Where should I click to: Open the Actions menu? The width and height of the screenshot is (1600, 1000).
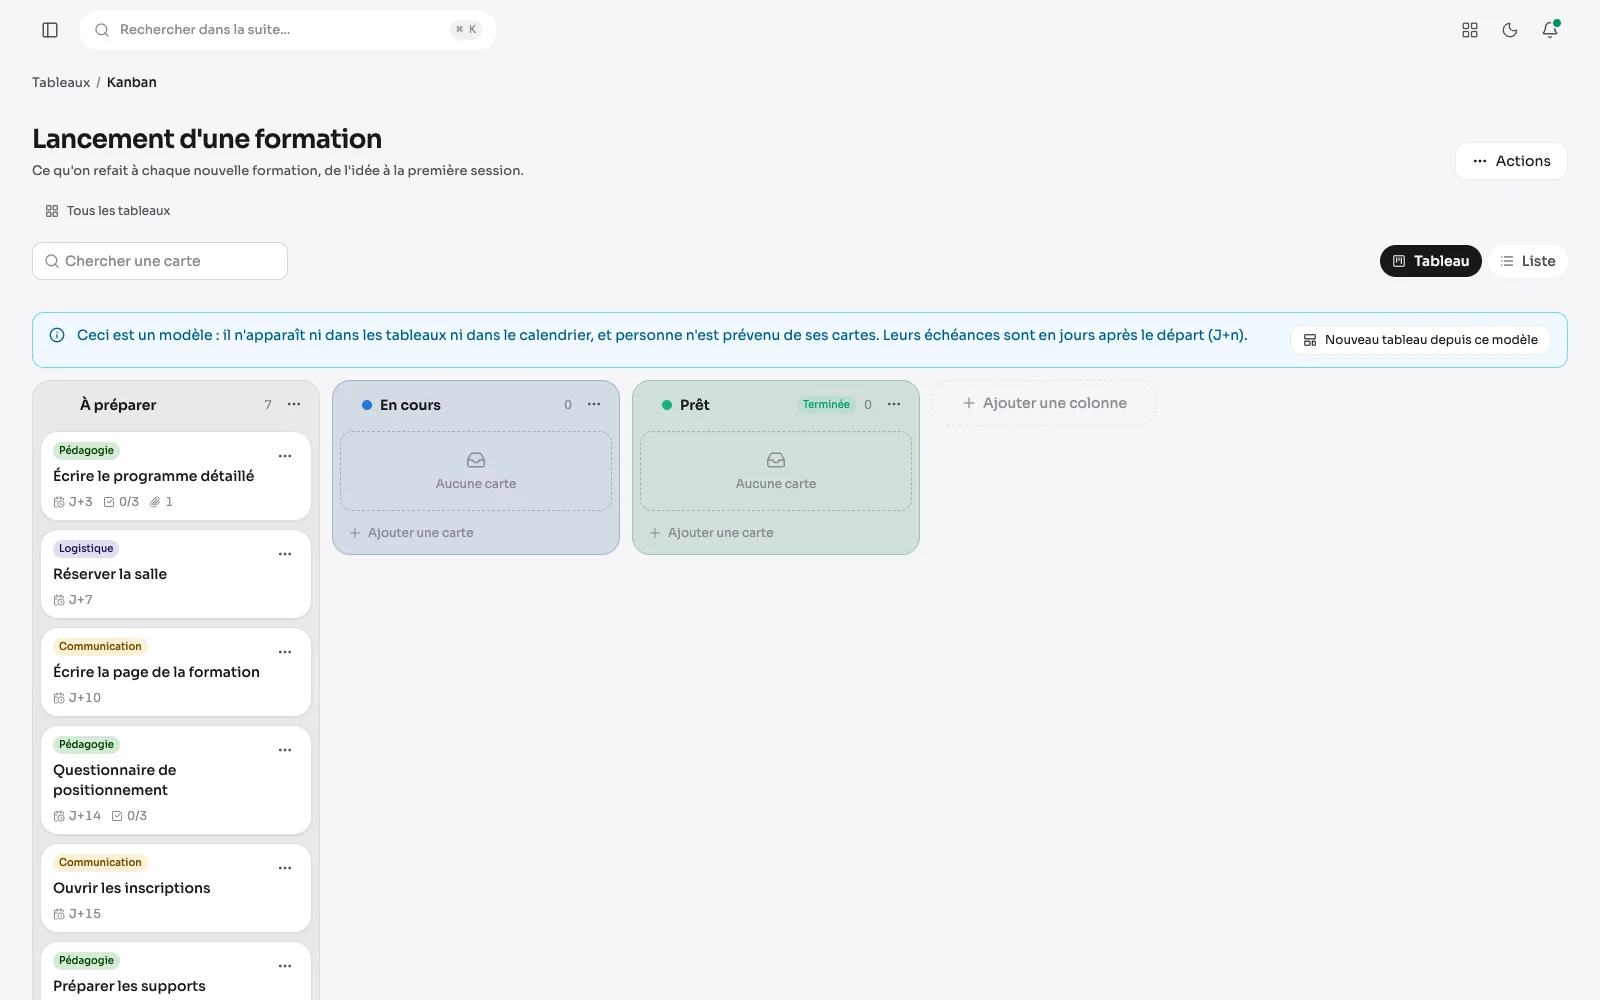tap(1511, 161)
